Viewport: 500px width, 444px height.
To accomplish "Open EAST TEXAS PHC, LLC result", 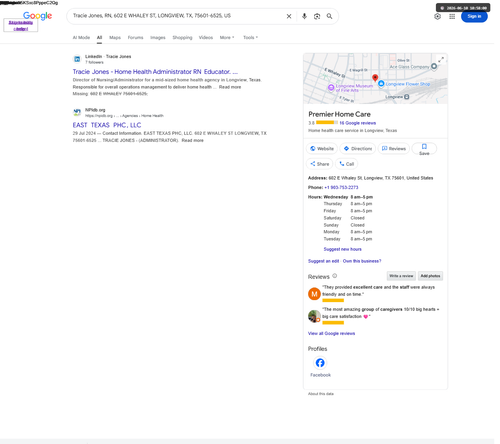I will (x=107, y=125).
